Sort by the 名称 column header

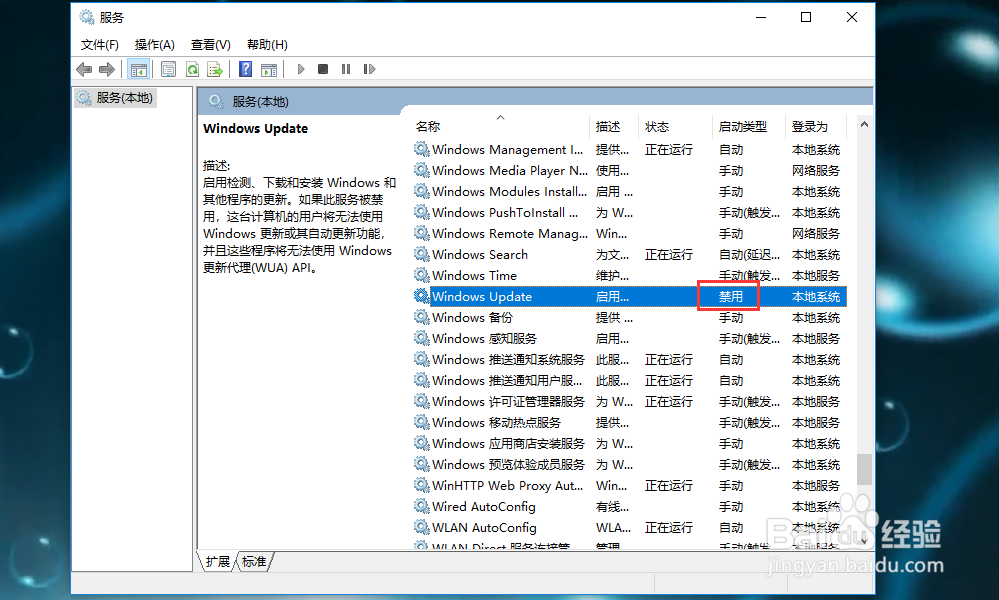tap(501, 126)
